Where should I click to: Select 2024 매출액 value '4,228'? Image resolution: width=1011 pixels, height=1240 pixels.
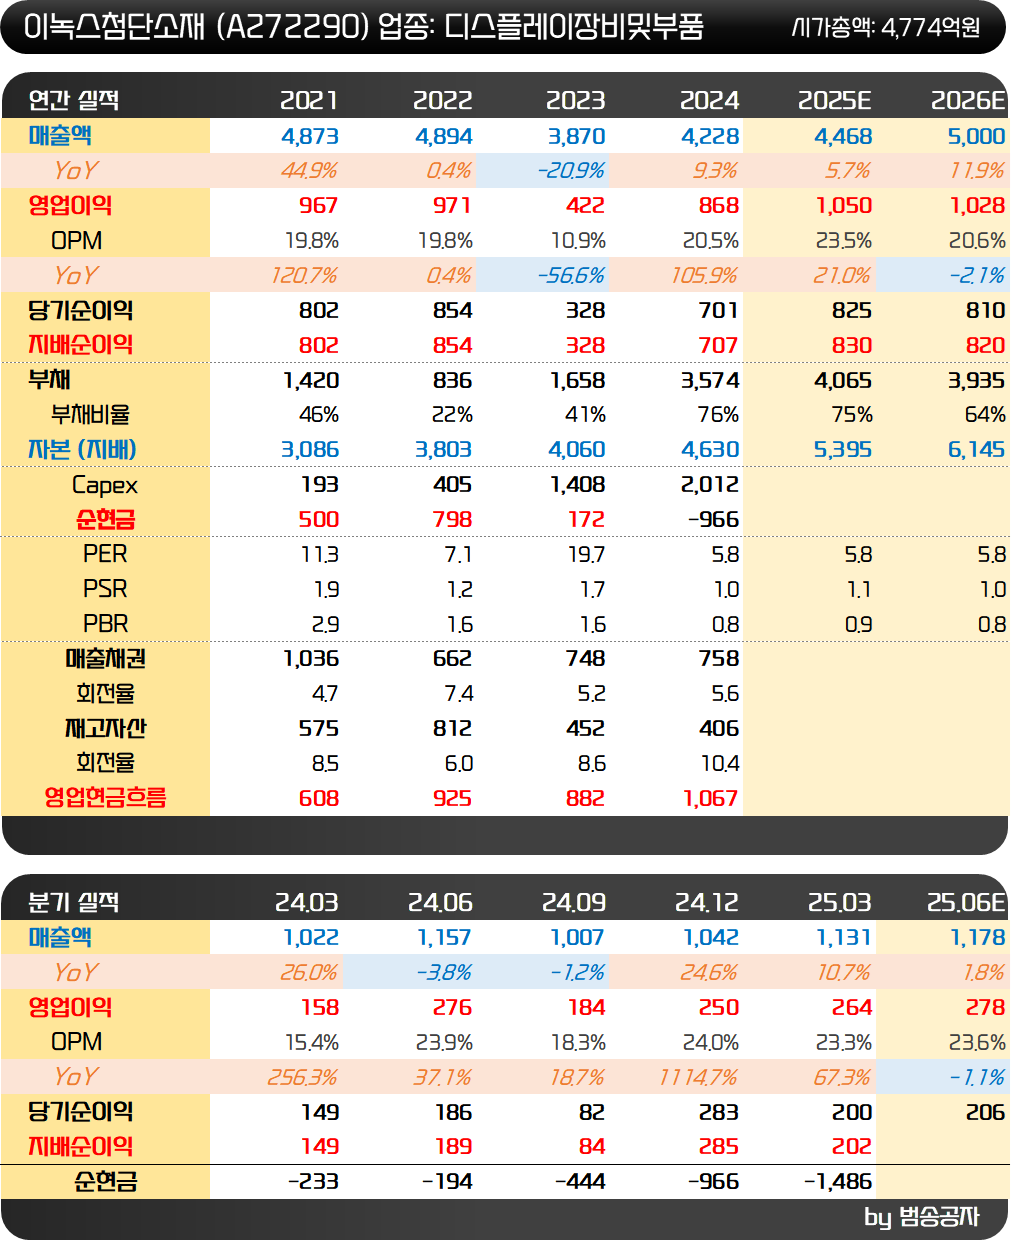710,136
